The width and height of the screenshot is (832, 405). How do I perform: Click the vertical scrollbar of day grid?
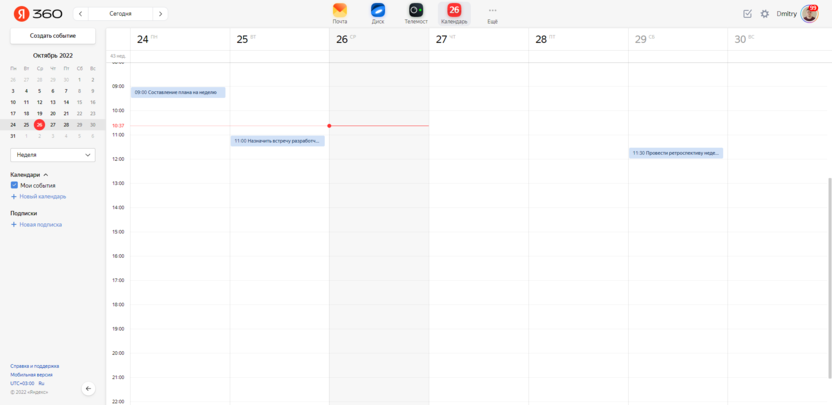pyautogui.click(x=829, y=279)
